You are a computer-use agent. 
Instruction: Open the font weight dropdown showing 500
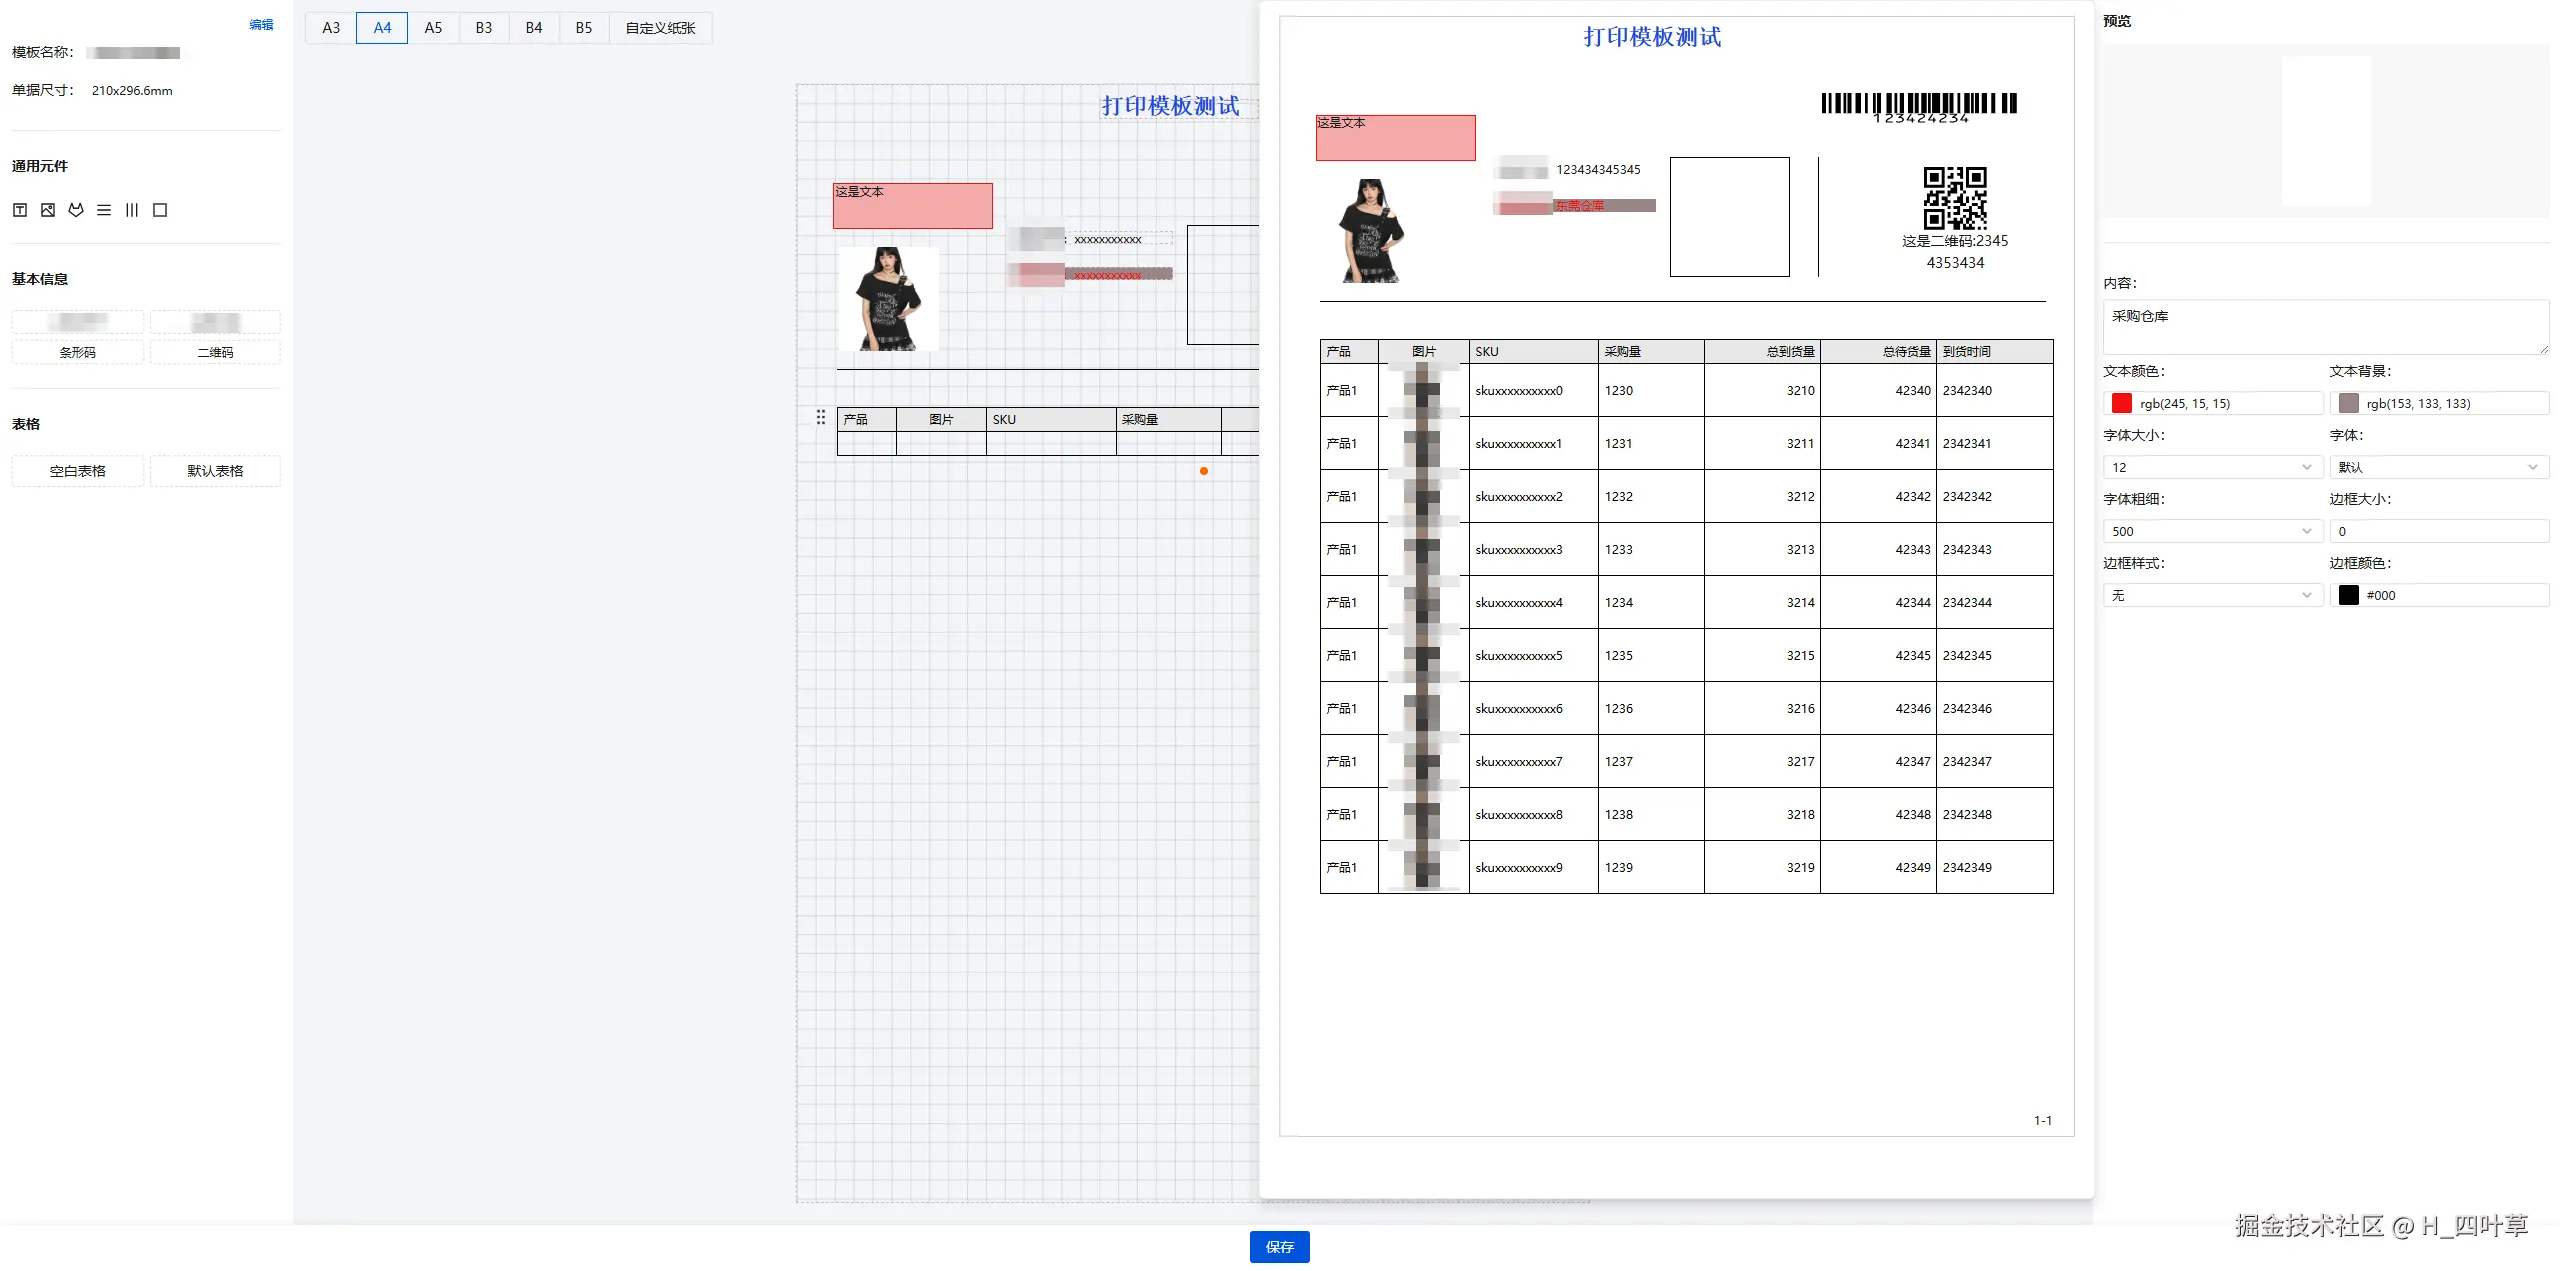(x=2211, y=531)
